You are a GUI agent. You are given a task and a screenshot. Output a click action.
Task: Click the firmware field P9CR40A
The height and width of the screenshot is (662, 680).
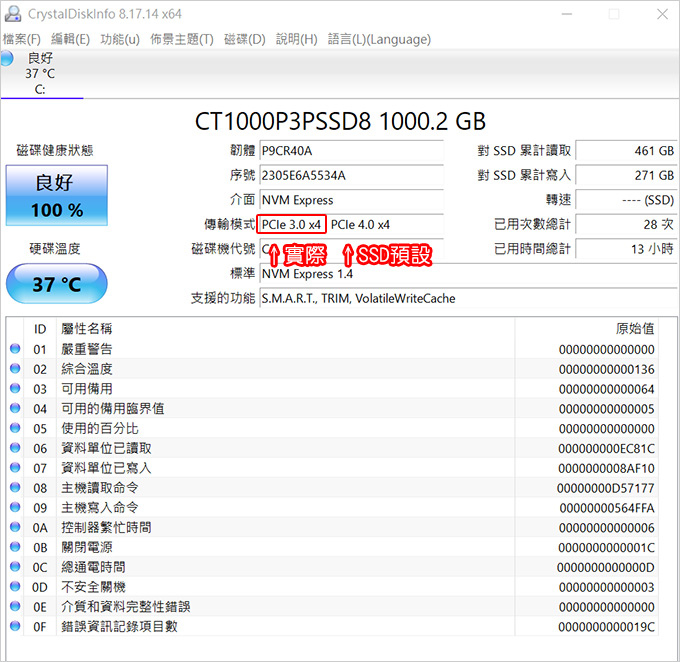(351, 151)
